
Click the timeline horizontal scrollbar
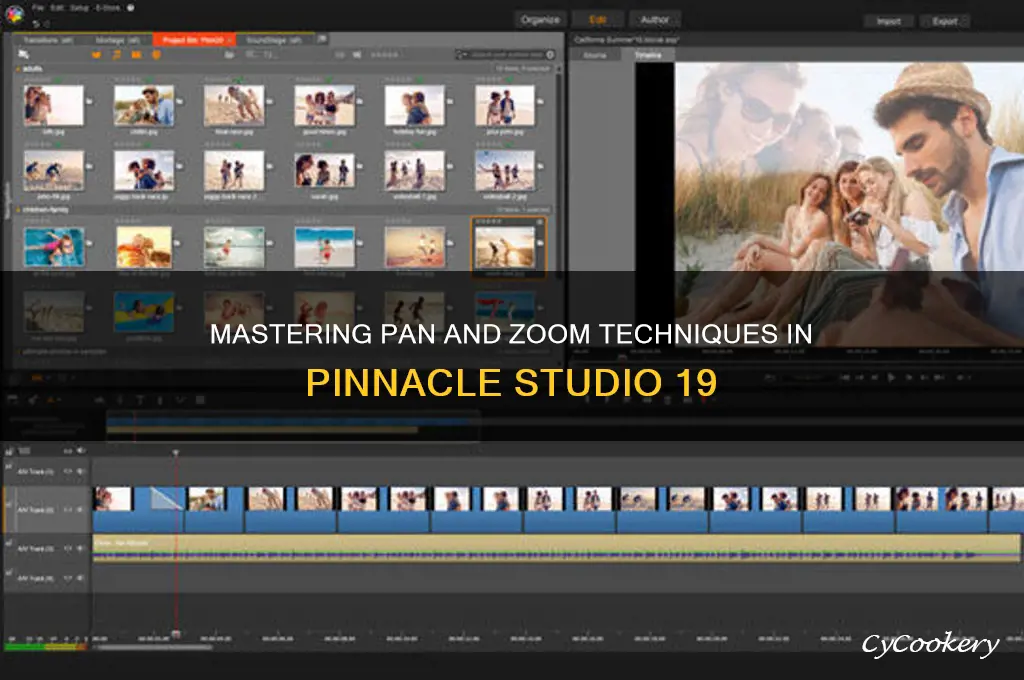pyautogui.click(x=155, y=647)
